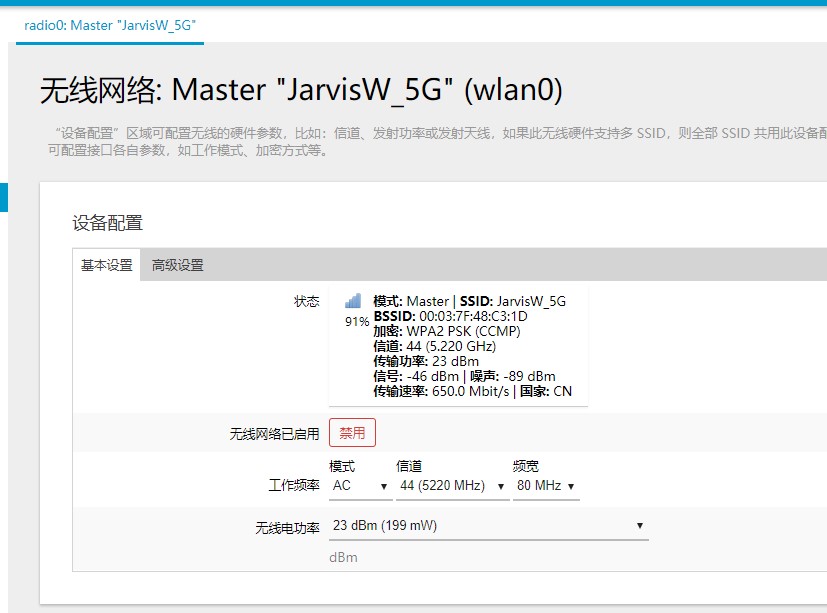
Task: Click the 信道 44 (5.220 GHz) status line
Action: [435, 347]
